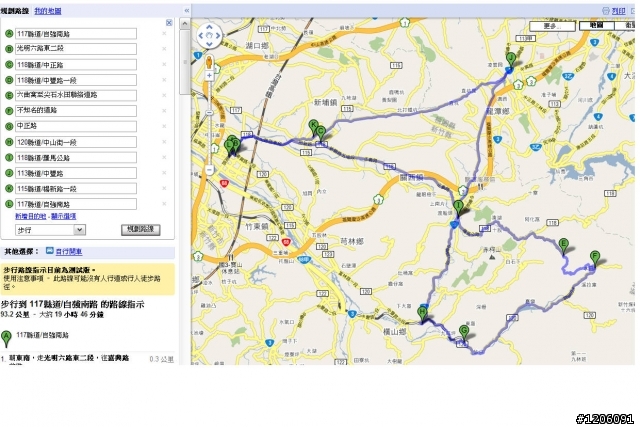Remove waypoint A 117縣道/自強南路 with its X
The height and width of the screenshot is (427, 640).
coord(164,33)
